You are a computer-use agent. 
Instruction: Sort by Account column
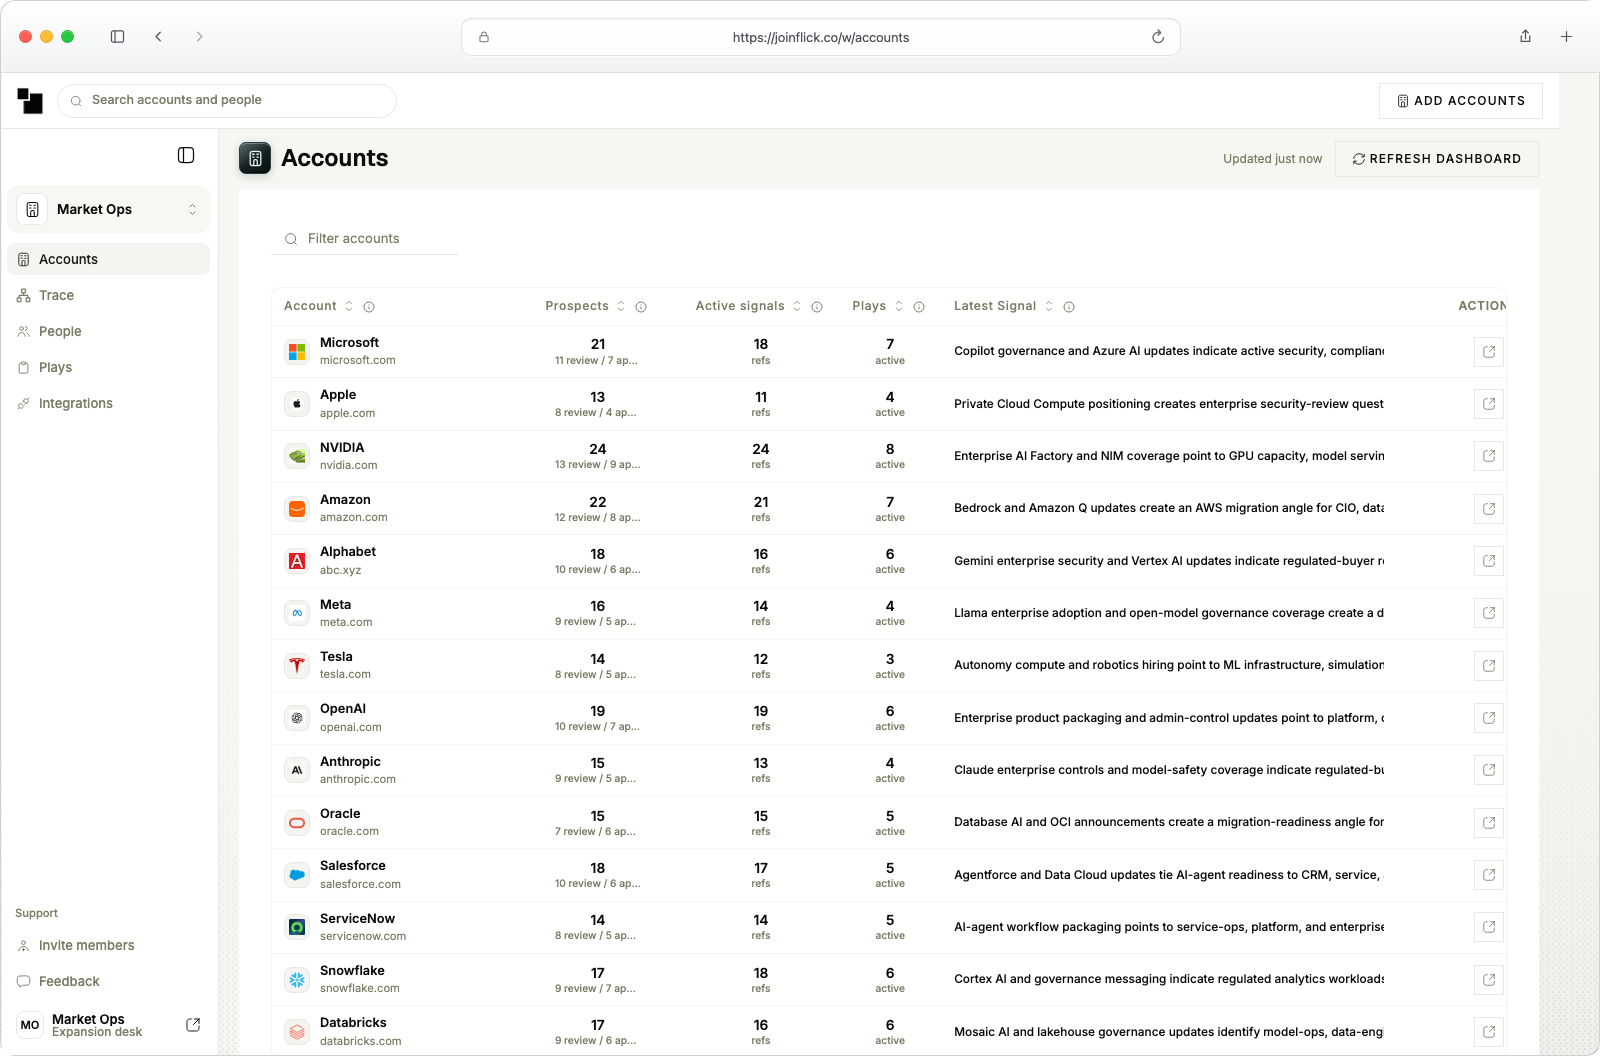point(349,307)
